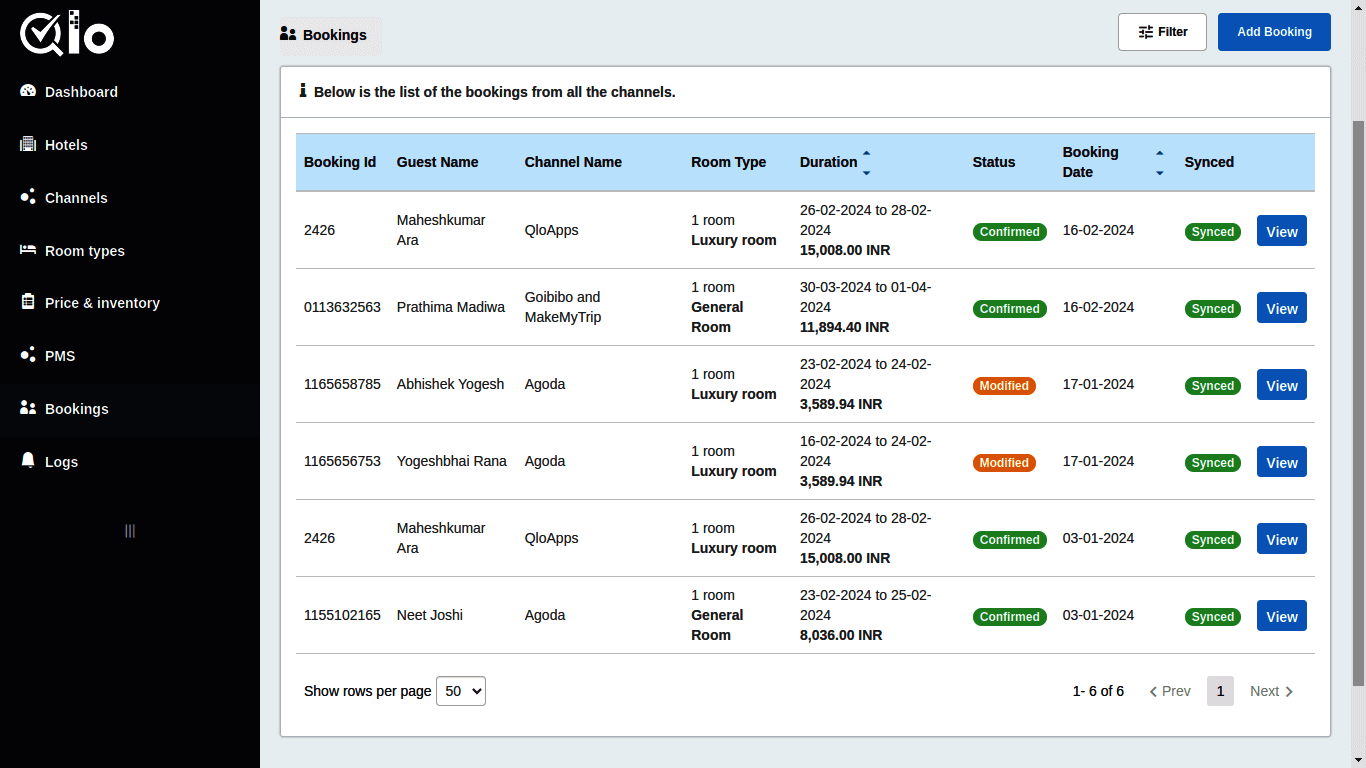Select the Hotels icon in sidebar
The width and height of the screenshot is (1366, 768).
pos(26,144)
